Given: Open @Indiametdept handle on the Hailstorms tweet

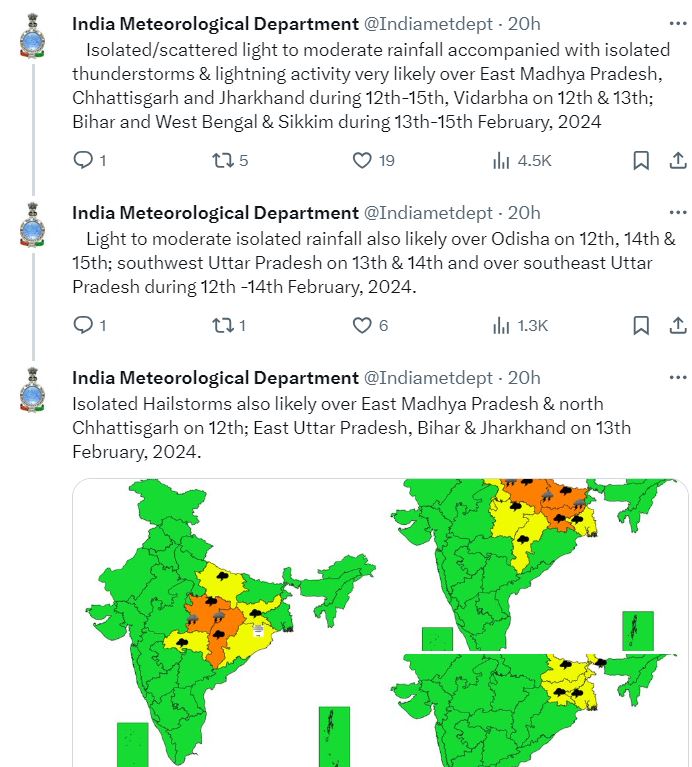Looking at the screenshot, I should (x=428, y=378).
